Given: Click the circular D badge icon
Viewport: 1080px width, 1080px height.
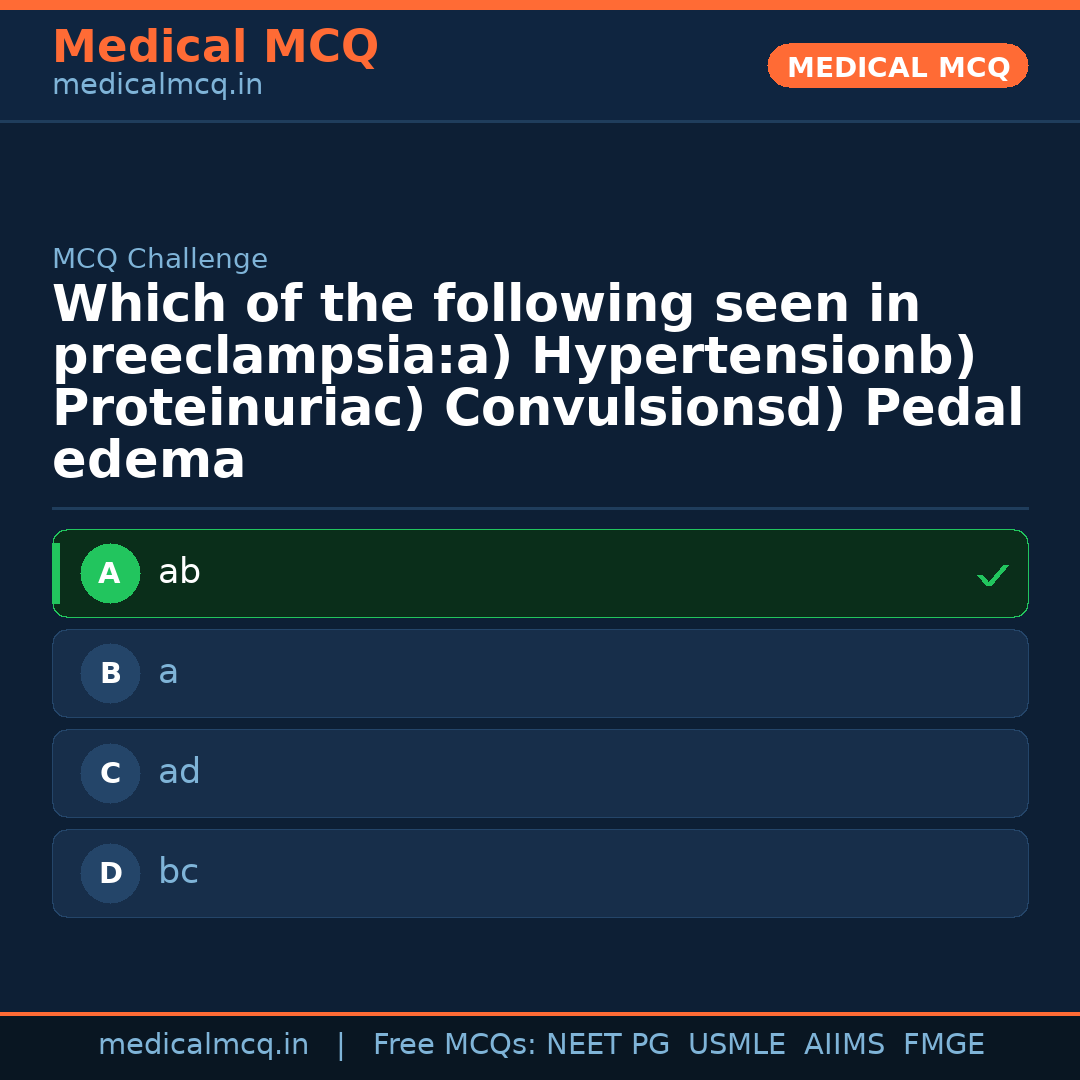Looking at the screenshot, I should coord(110,872).
